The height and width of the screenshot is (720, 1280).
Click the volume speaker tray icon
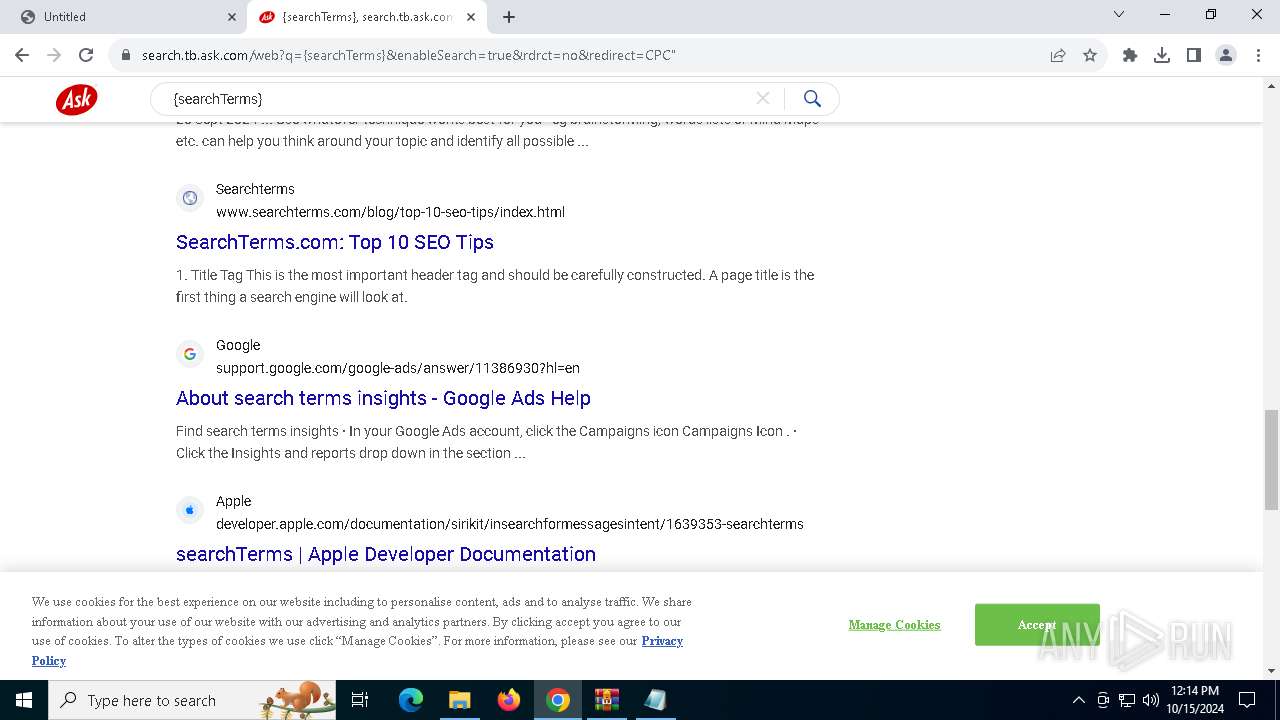pyautogui.click(x=1151, y=700)
